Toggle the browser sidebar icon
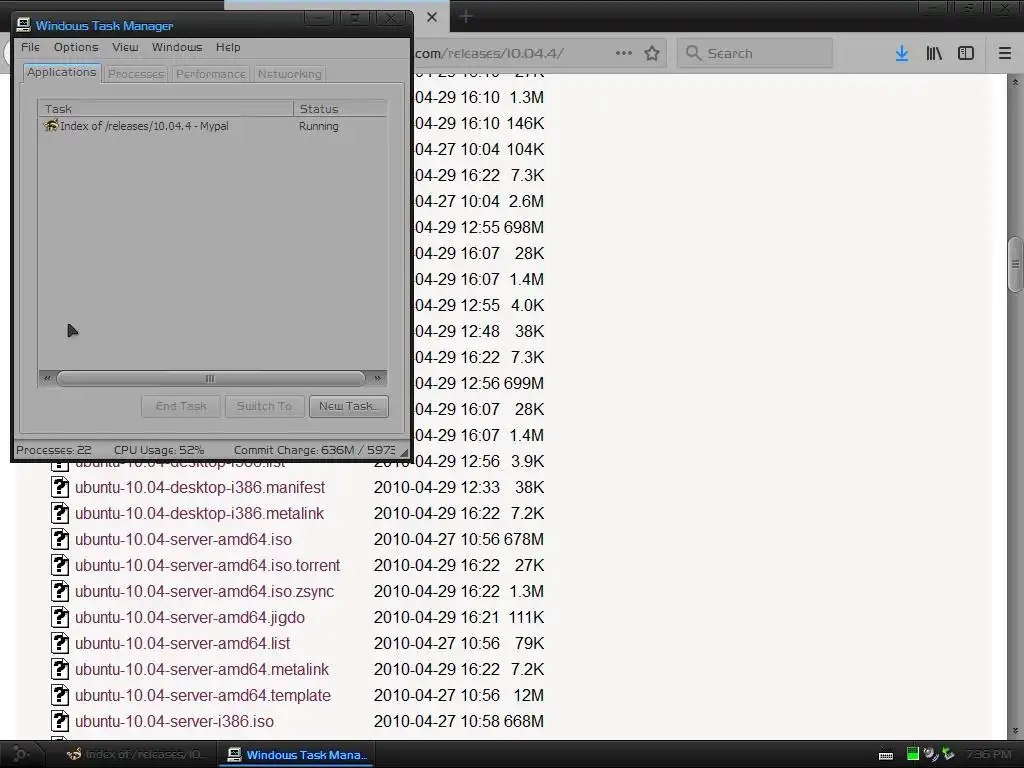The image size is (1024, 768). click(966, 53)
